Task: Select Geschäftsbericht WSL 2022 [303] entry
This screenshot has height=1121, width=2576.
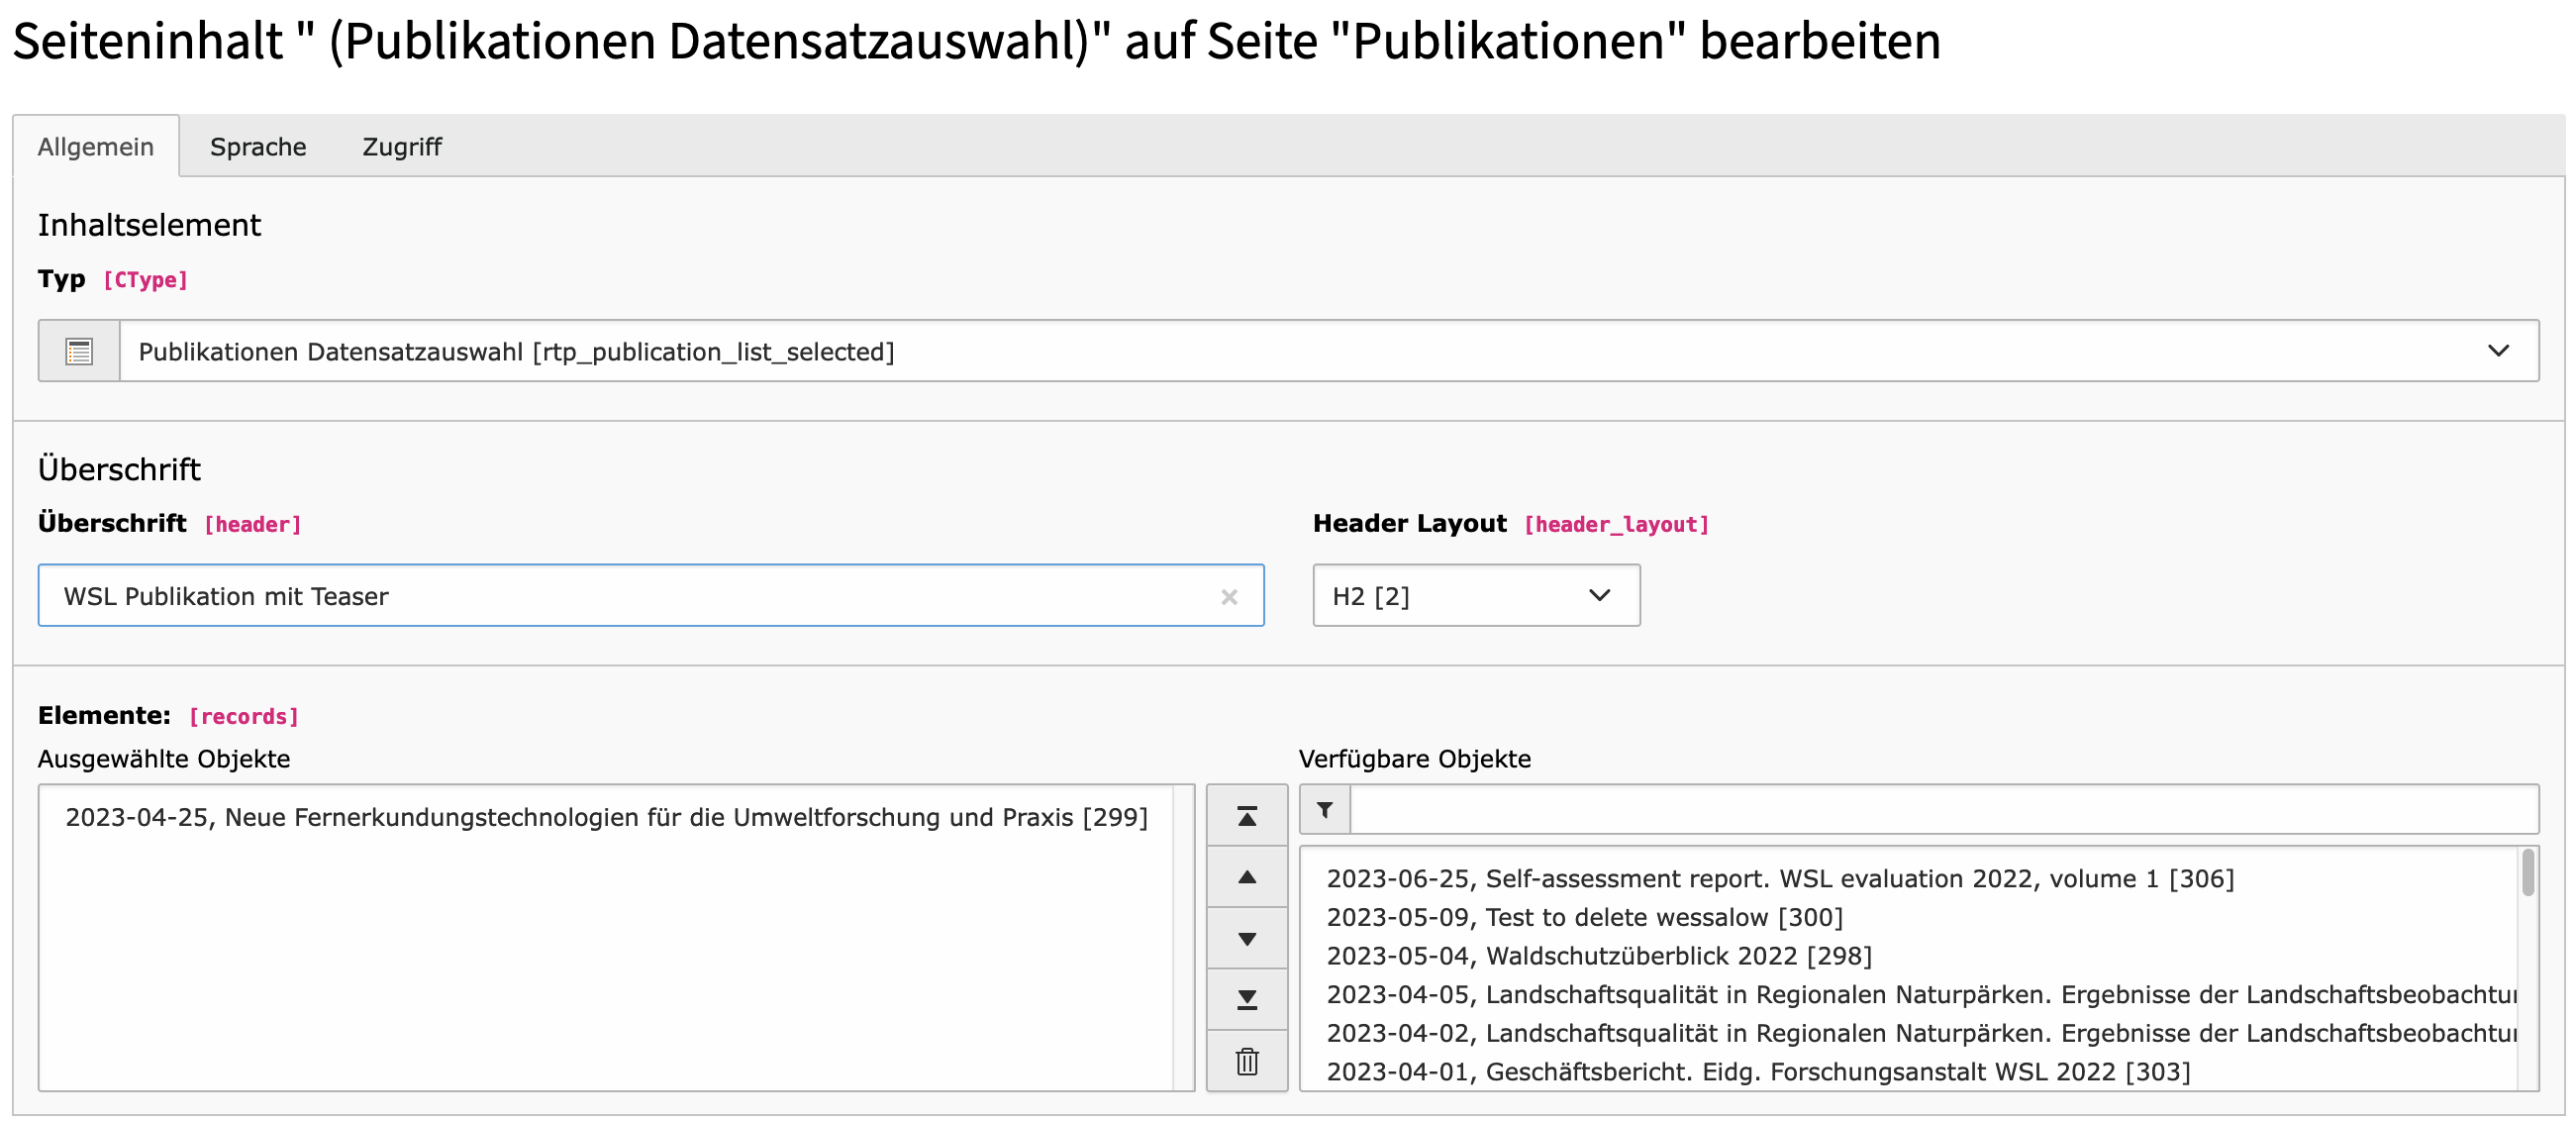Action: click(x=1757, y=1071)
